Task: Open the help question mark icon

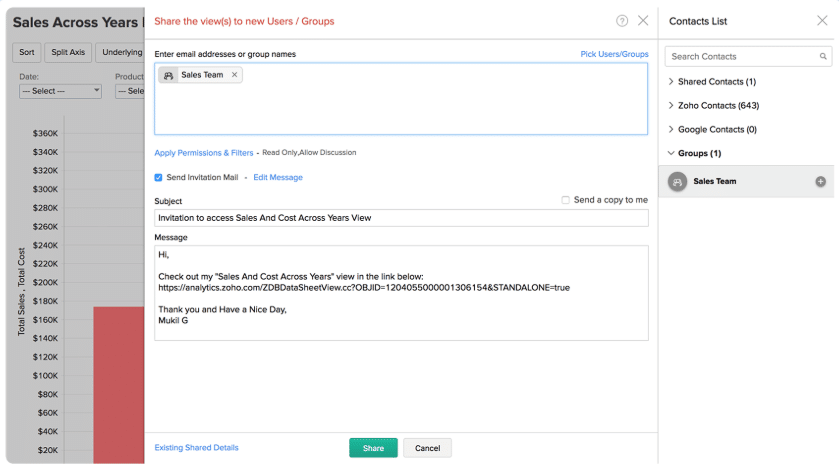Action: (x=622, y=21)
